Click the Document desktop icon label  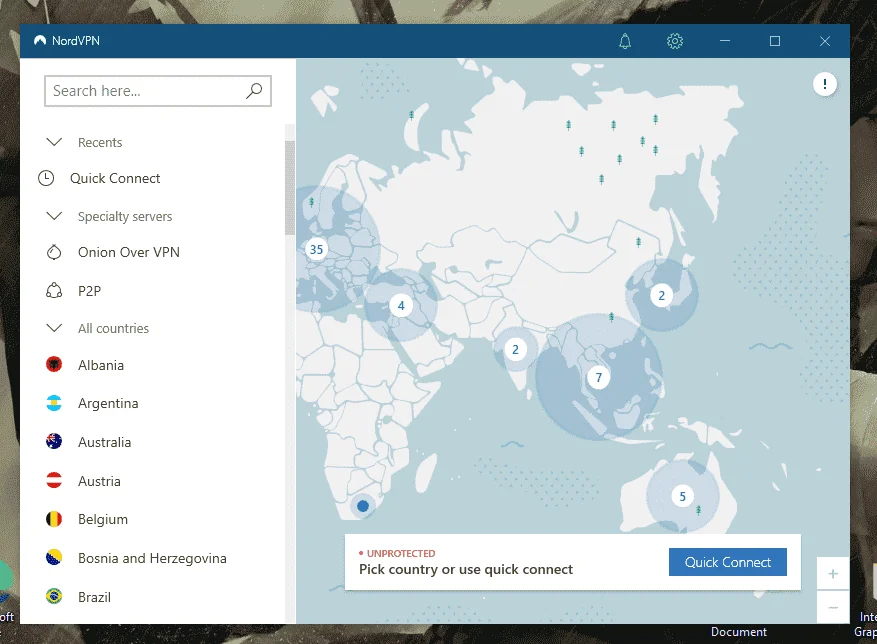[x=738, y=632]
